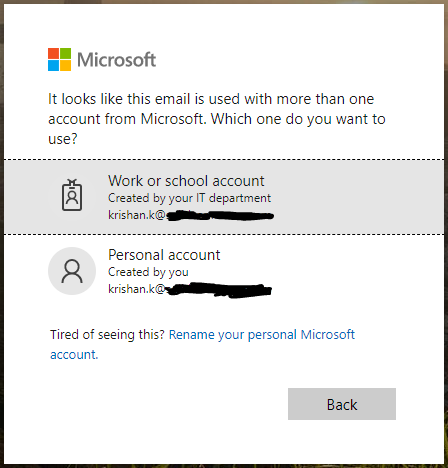
Task: Click the blue square of Microsoft logo
Action: [x=53, y=66]
